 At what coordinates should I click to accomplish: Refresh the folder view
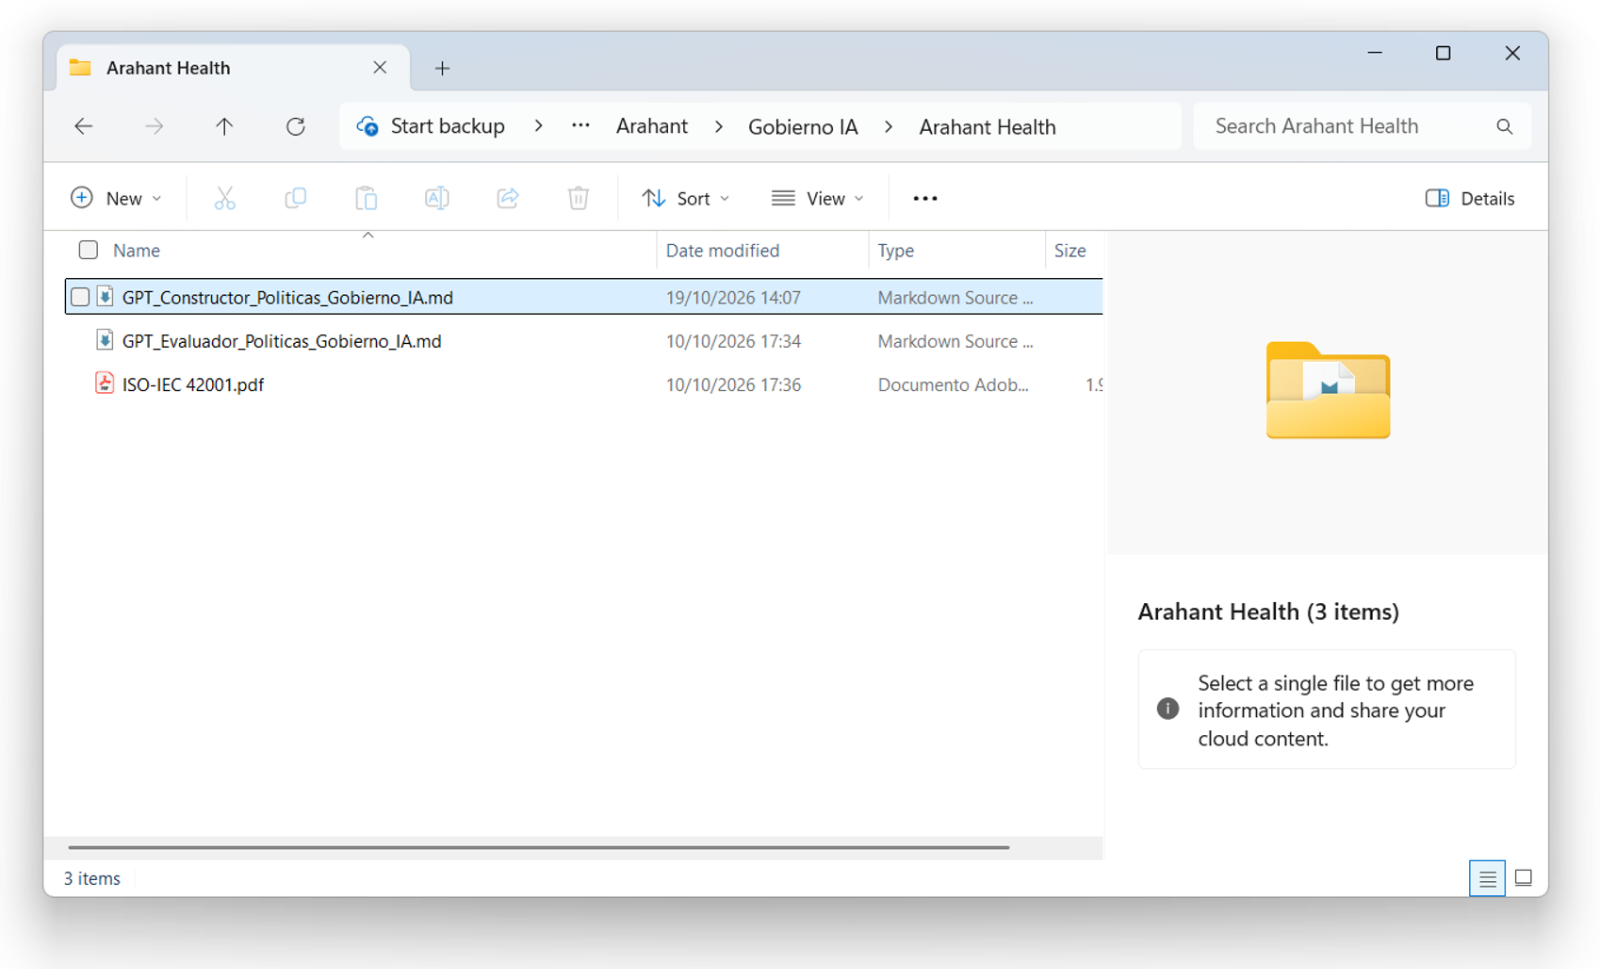pyautogui.click(x=295, y=126)
